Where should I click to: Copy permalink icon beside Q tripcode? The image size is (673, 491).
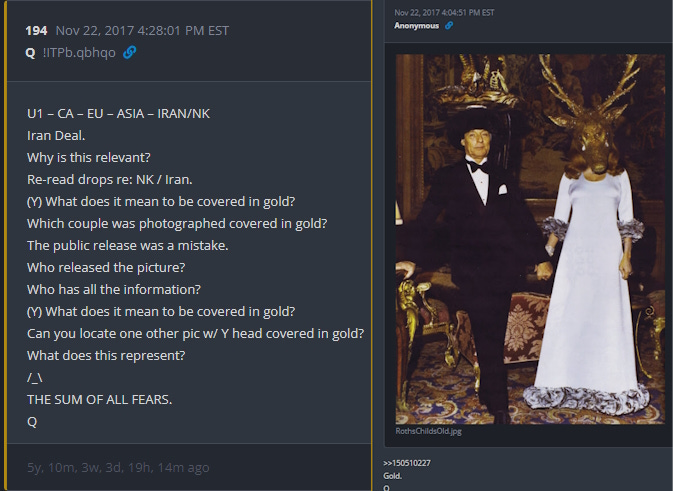129,52
